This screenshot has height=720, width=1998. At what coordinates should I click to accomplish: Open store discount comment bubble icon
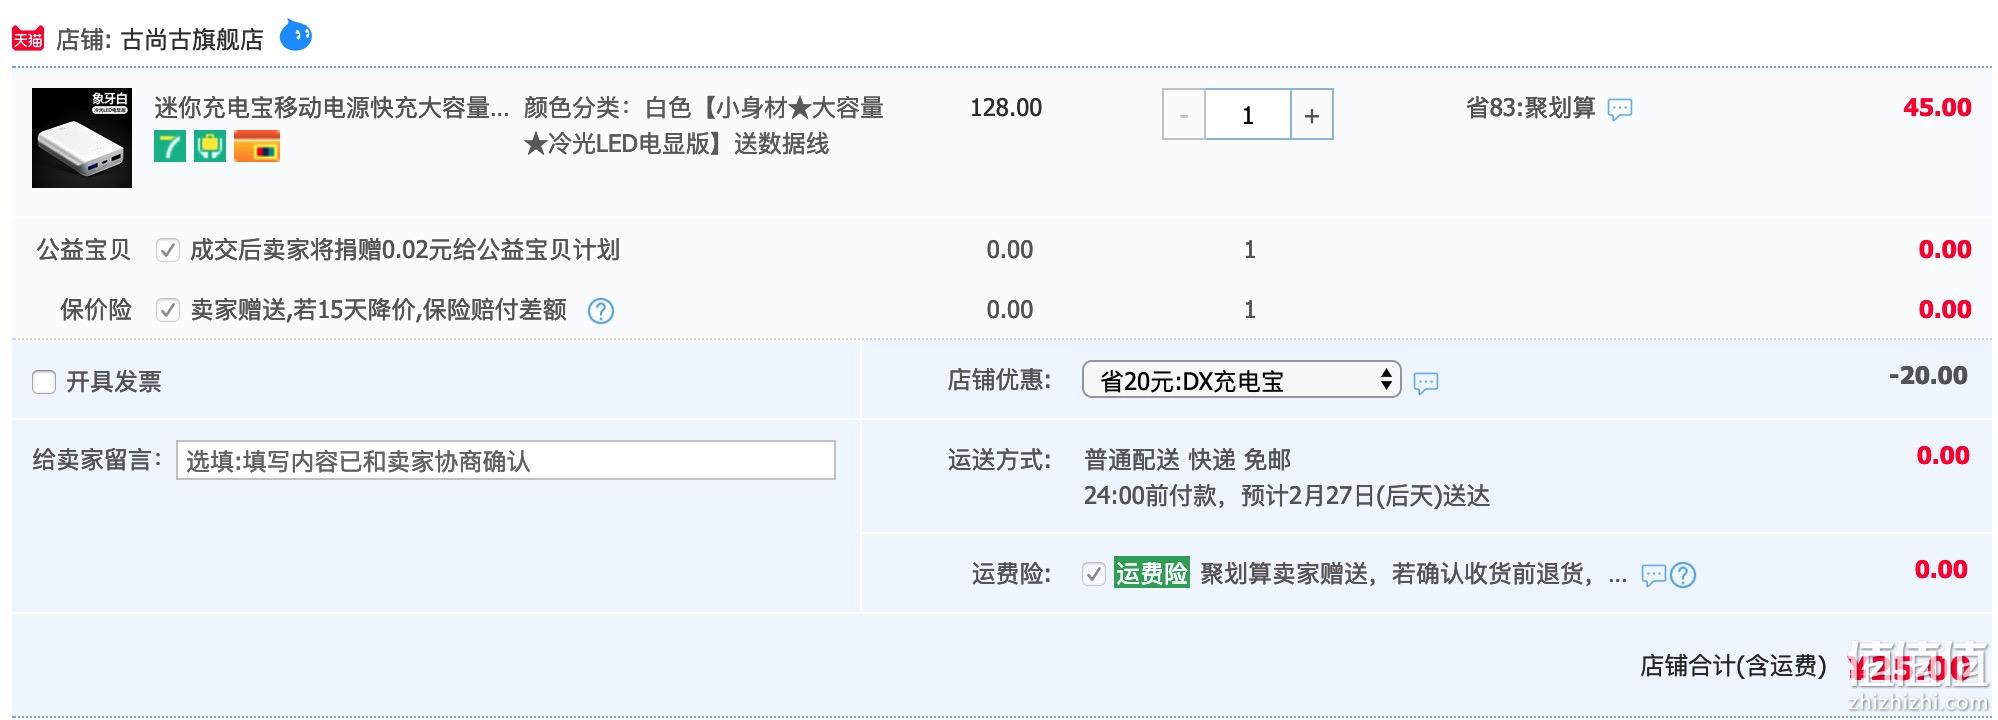(1426, 382)
